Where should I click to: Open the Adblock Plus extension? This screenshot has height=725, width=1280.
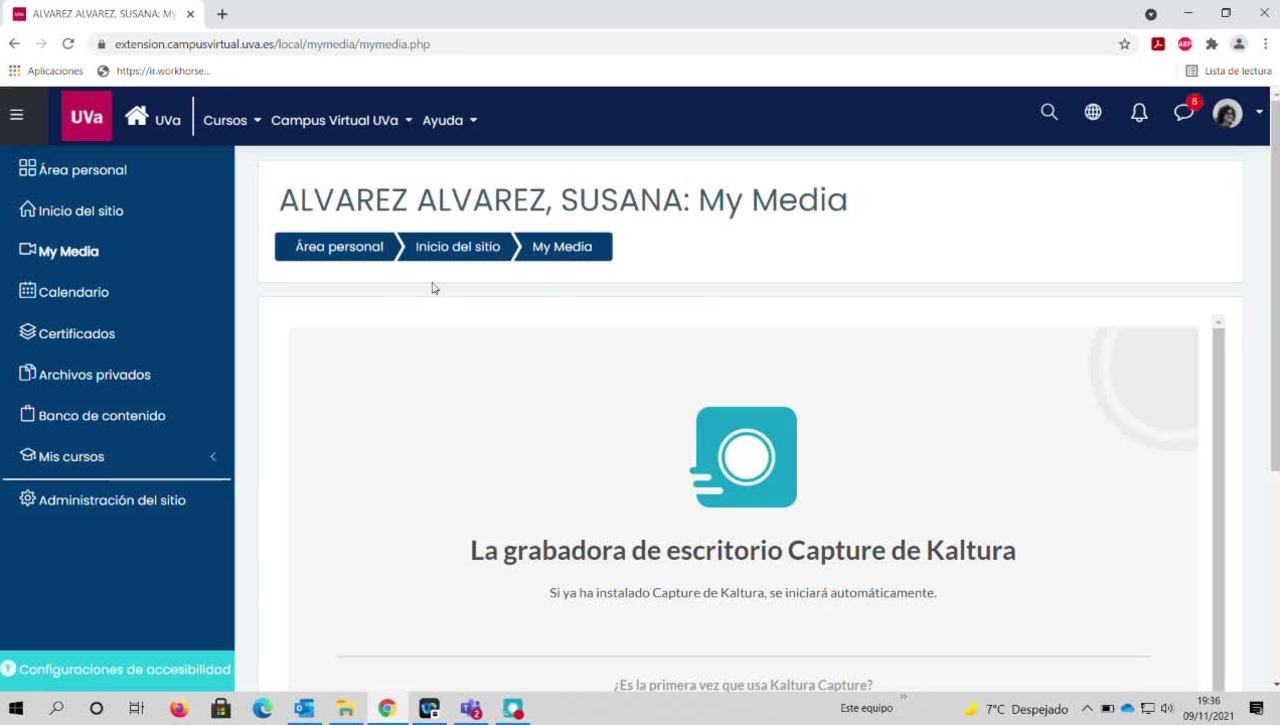pos(1185,44)
